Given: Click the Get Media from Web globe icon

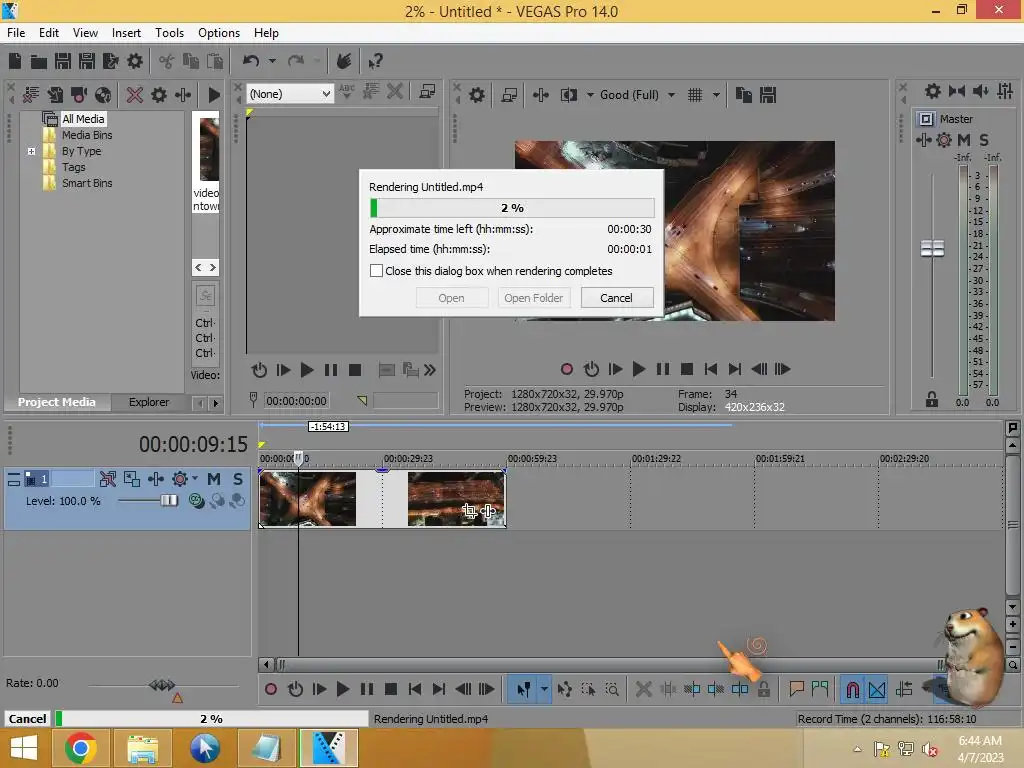Looking at the screenshot, I should [x=103, y=95].
